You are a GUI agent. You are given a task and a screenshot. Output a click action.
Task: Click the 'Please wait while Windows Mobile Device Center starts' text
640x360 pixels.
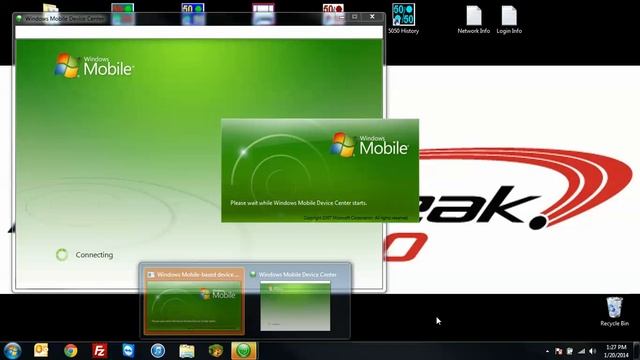[x=299, y=203]
